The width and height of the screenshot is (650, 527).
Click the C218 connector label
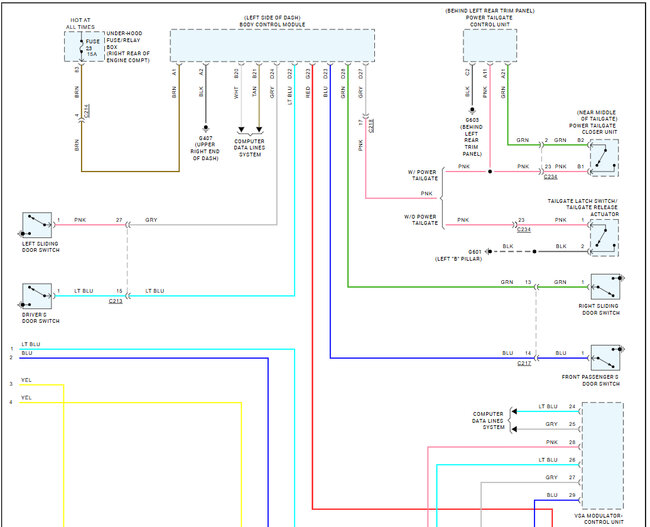click(371, 126)
